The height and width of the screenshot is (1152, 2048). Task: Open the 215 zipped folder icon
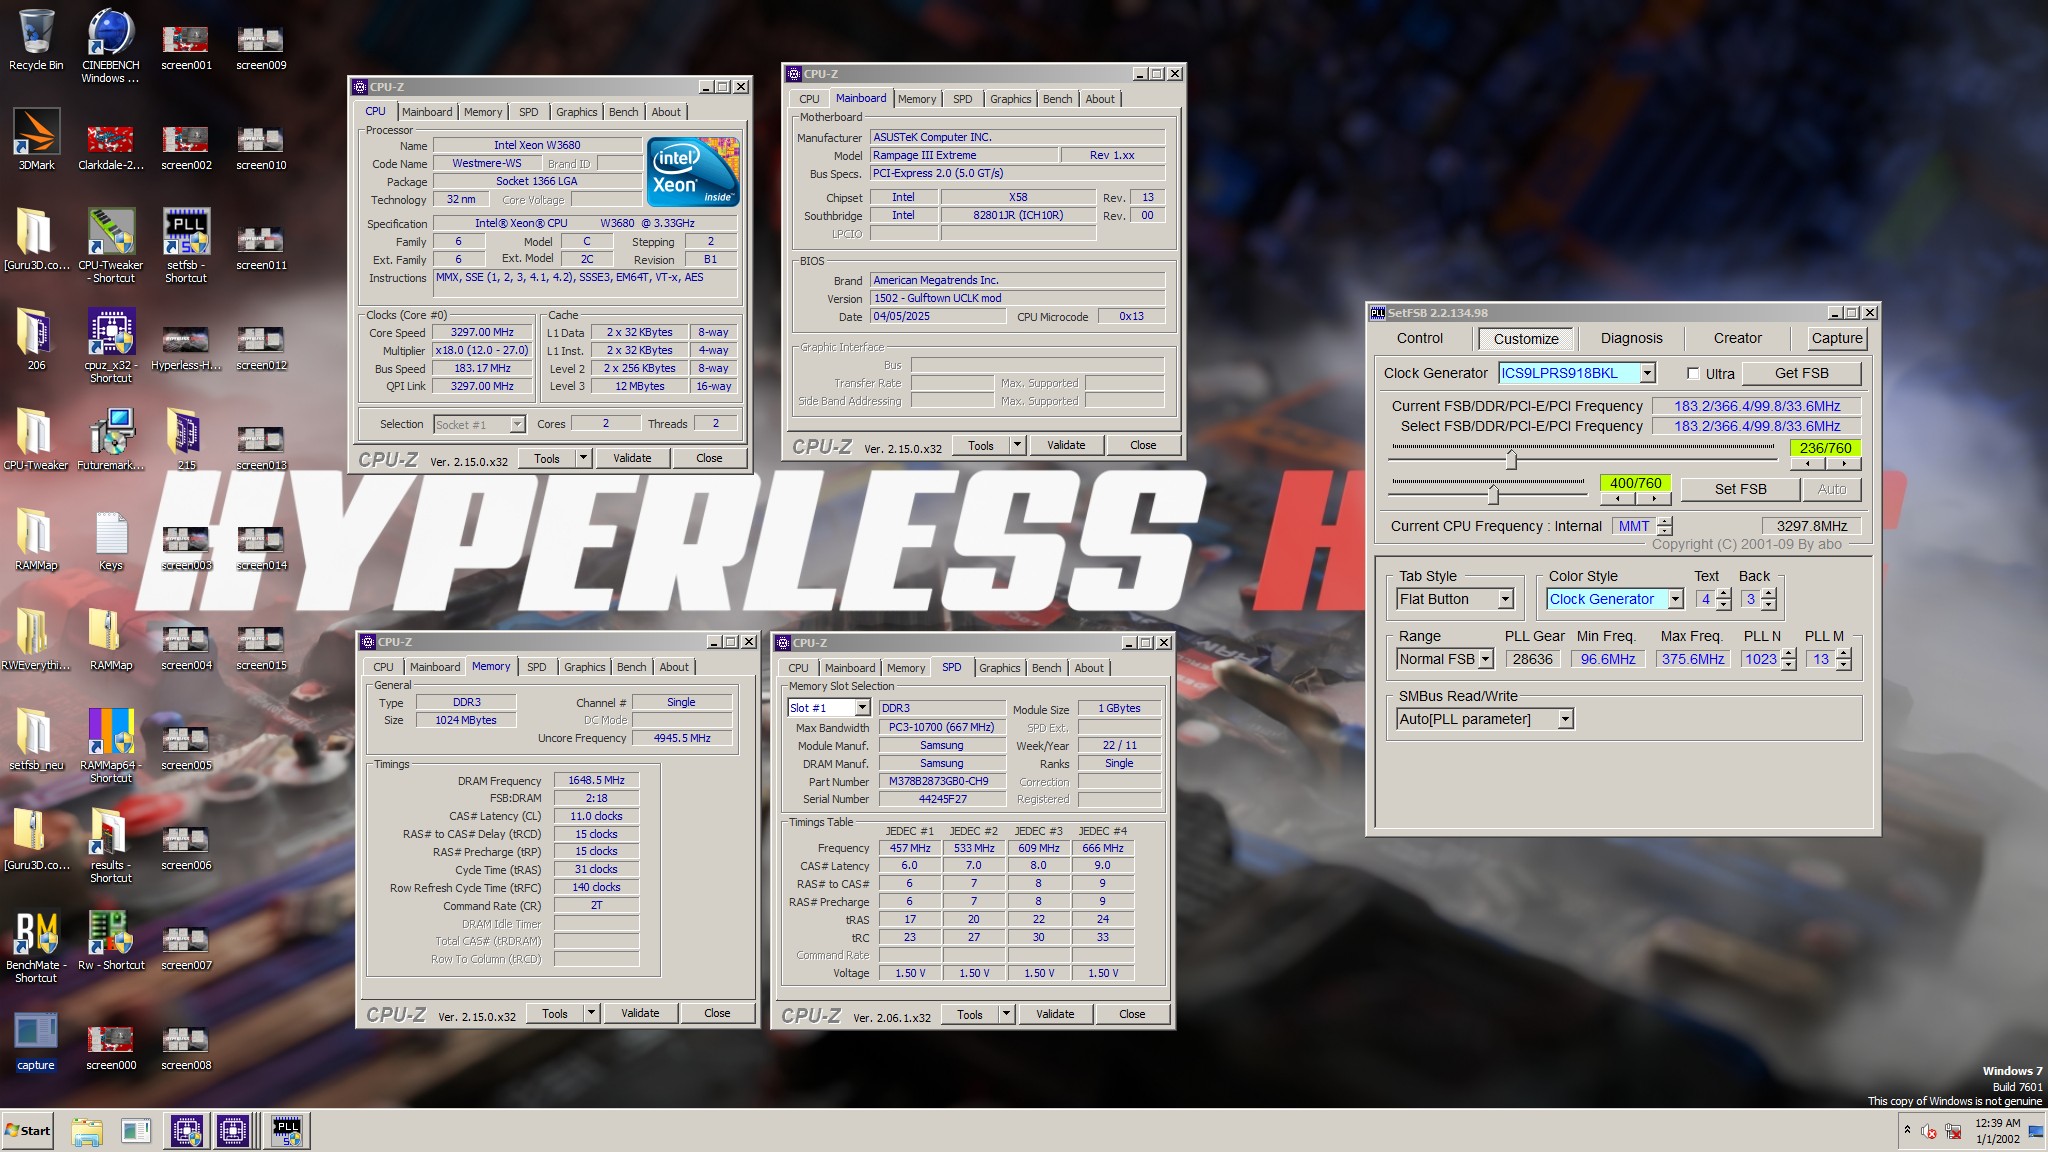186,440
